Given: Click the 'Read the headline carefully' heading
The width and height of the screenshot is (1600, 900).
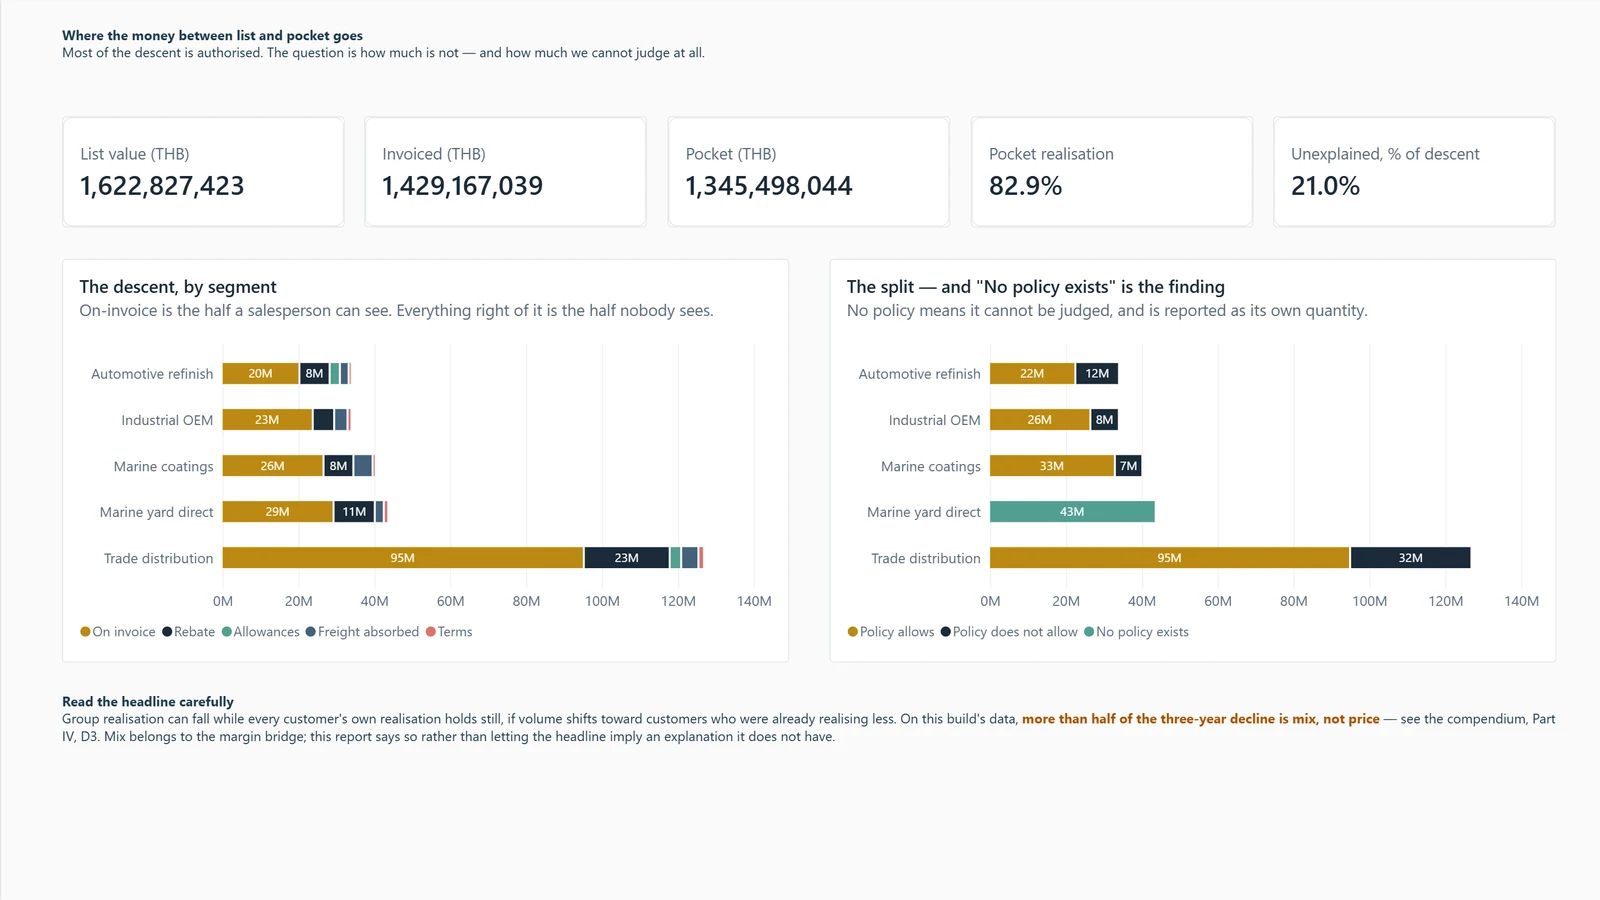Looking at the screenshot, I should pos(148,702).
